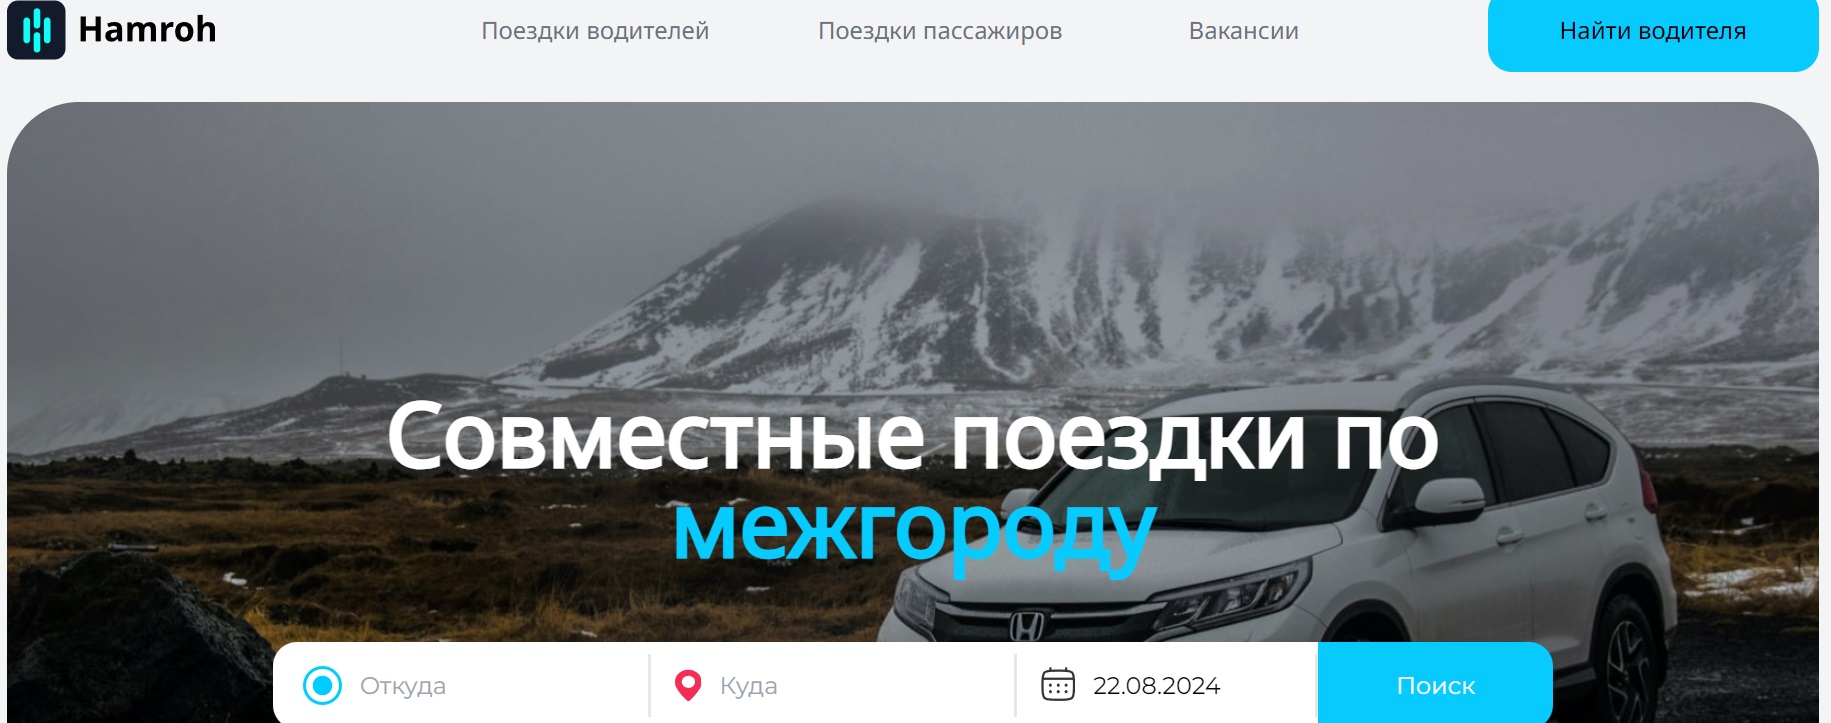Click the heading Совместные поездки по
1831x723 pixels.
coord(912,437)
